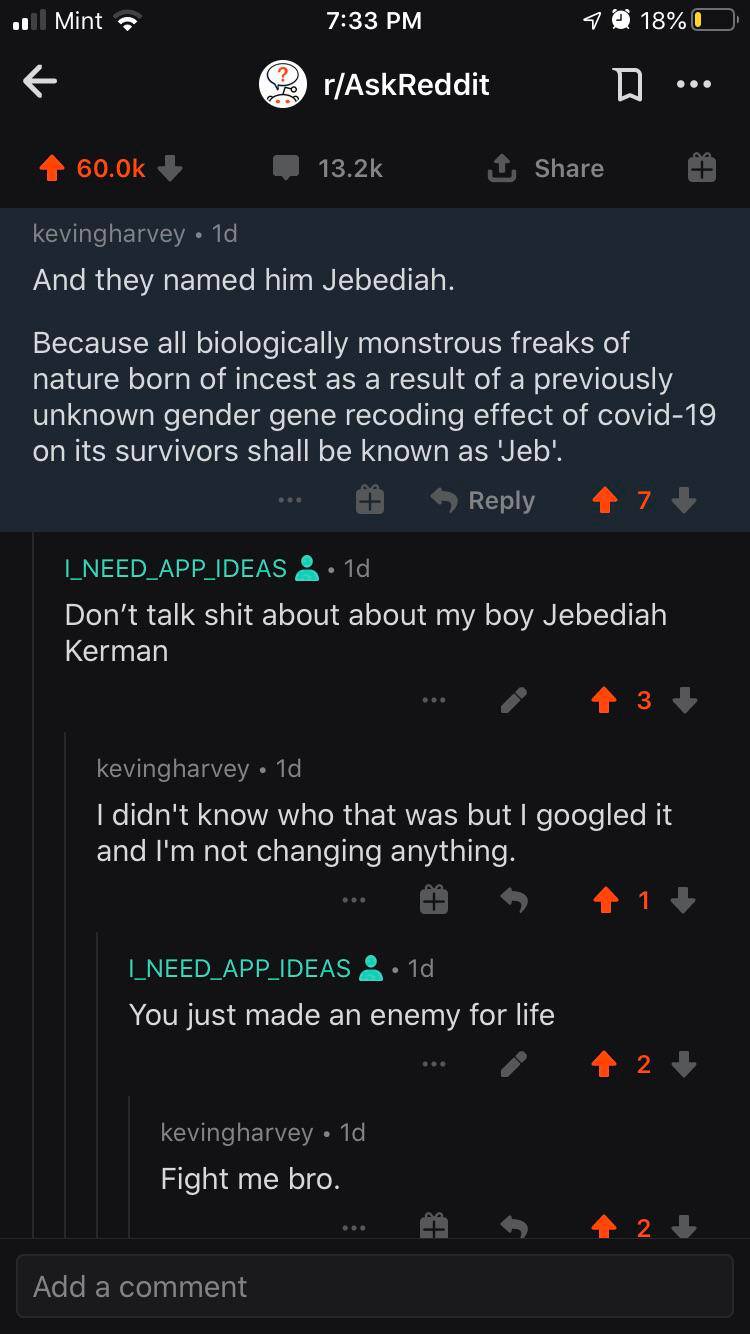Award the 'googled it' comment with gift icon

(x=433, y=901)
